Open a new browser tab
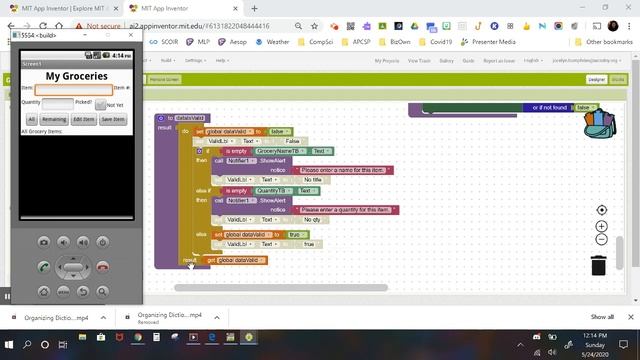The width and height of the screenshot is (640, 360). pyautogui.click(x=254, y=8)
